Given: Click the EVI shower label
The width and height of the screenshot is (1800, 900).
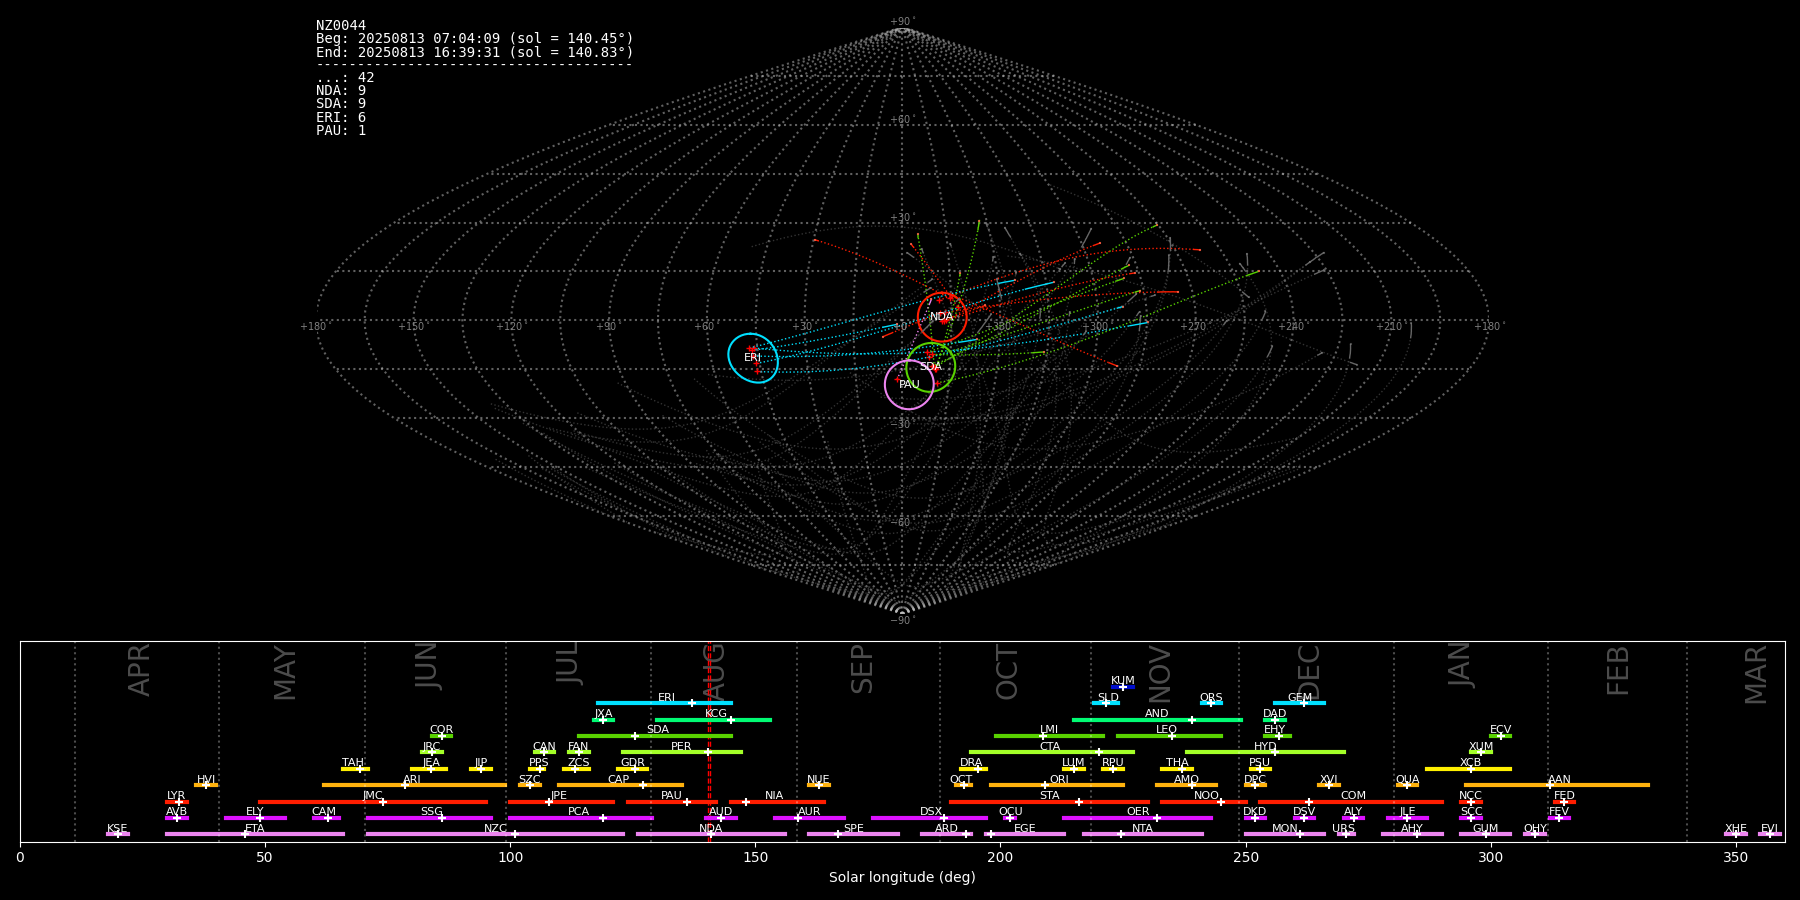Looking at the screenshot, I should (1769, 829).
